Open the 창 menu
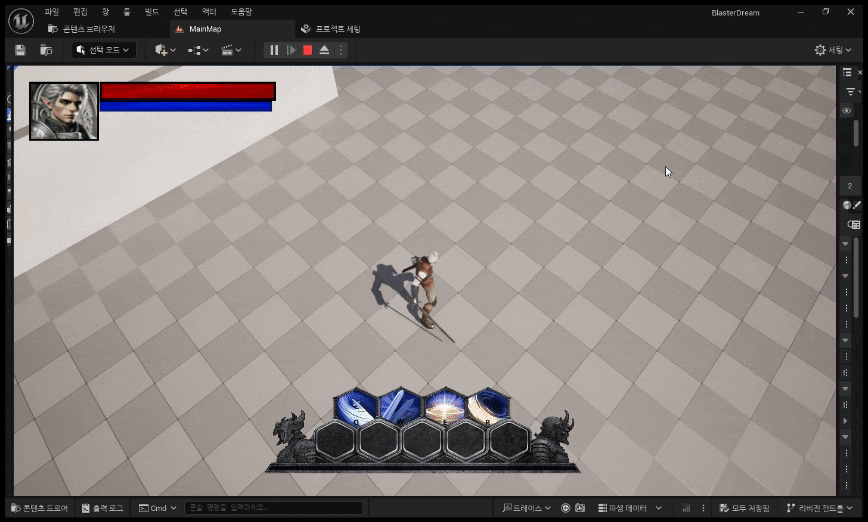This screenshot has width=868, height=522. (105, 12)
